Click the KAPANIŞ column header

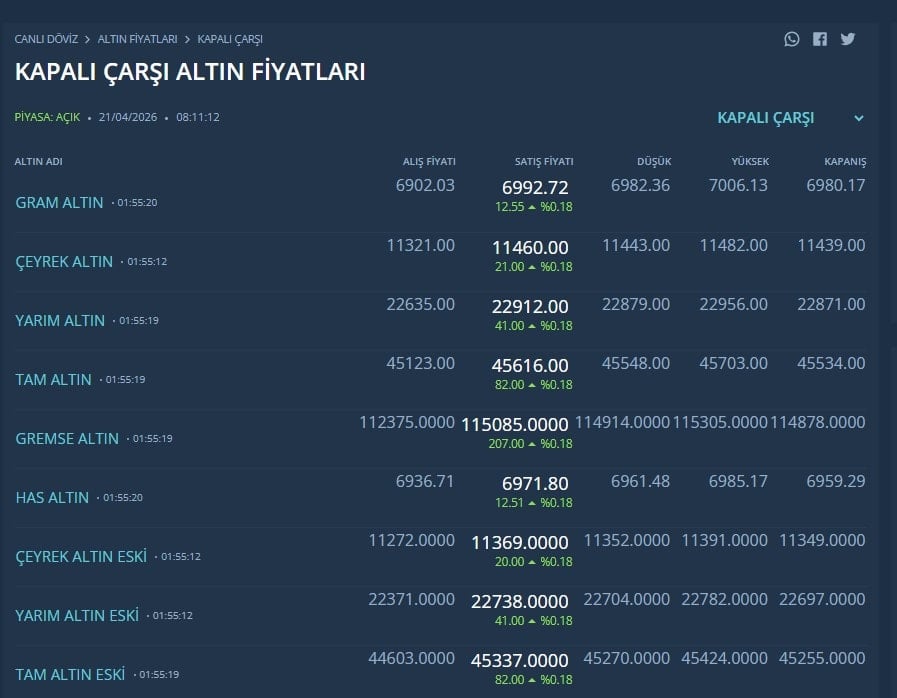coord(845,161)
